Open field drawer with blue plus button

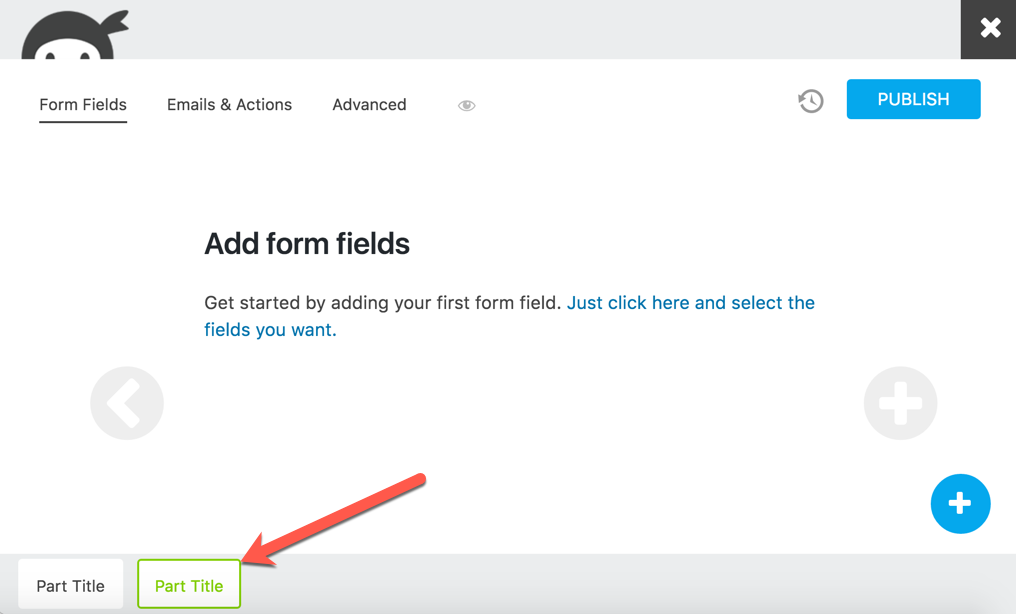[960, 503]
